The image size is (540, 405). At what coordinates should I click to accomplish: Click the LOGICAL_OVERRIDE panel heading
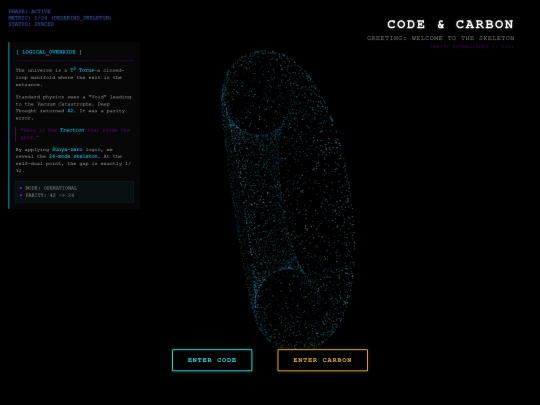[49, 52]
